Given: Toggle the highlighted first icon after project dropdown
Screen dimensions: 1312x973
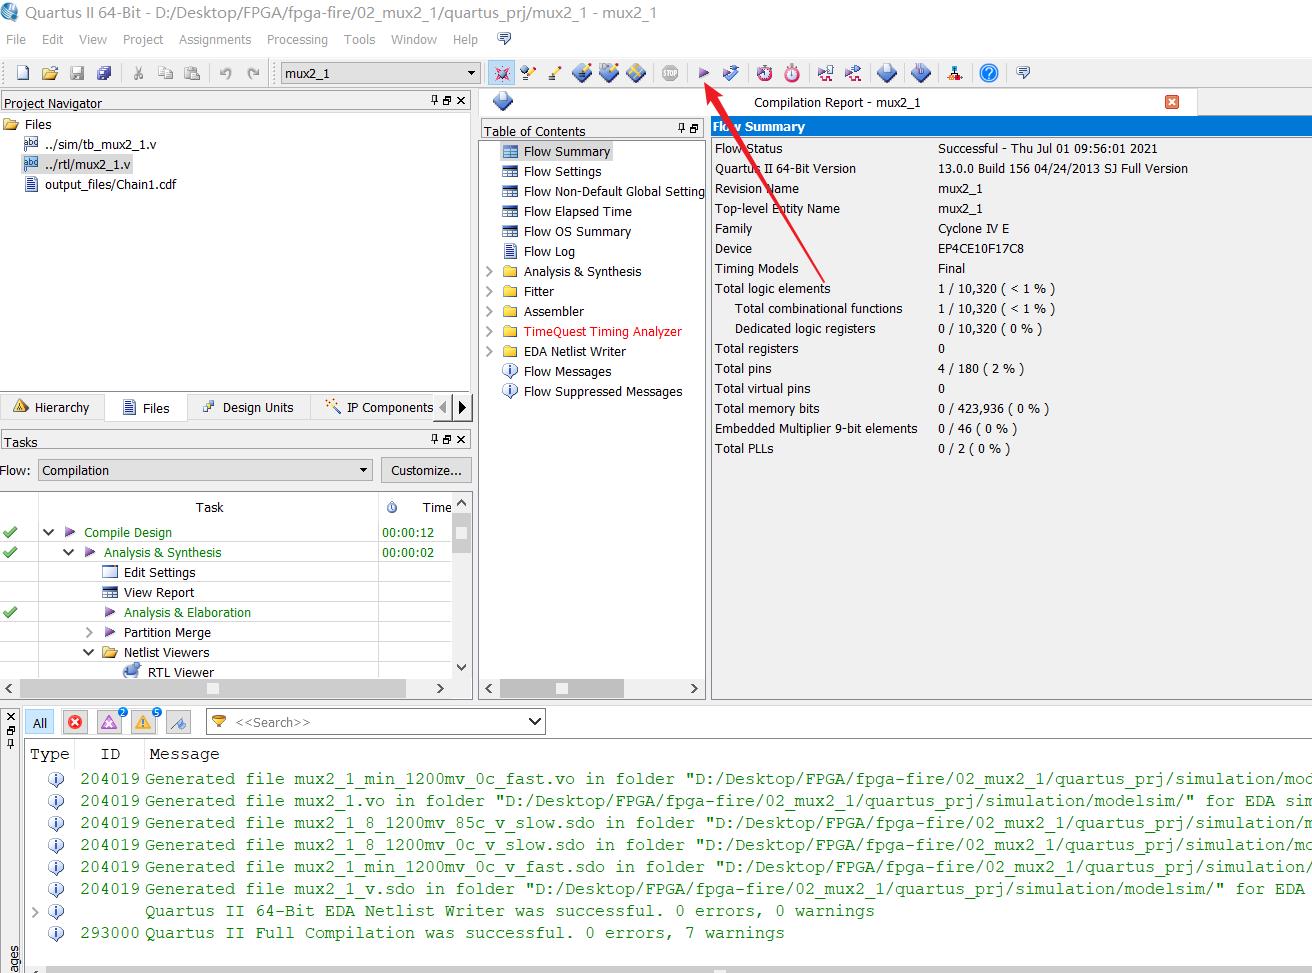Looking at the screenshot, I should pyautogui.click(x=501, y=73).
